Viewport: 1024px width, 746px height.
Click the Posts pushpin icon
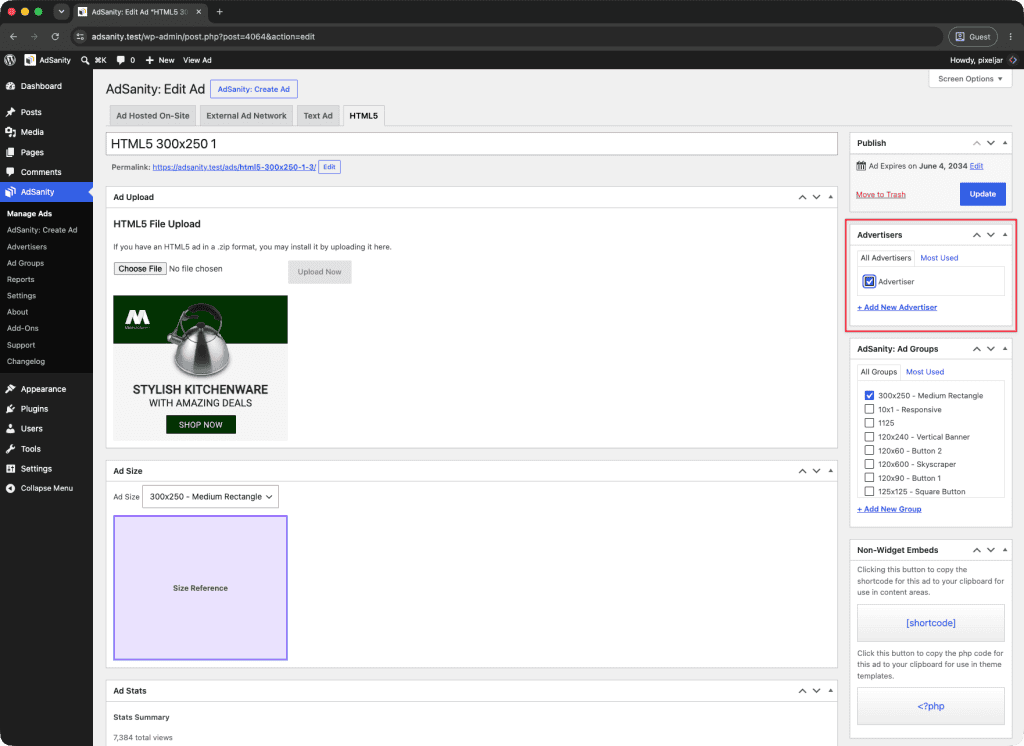tap(10, 112)
